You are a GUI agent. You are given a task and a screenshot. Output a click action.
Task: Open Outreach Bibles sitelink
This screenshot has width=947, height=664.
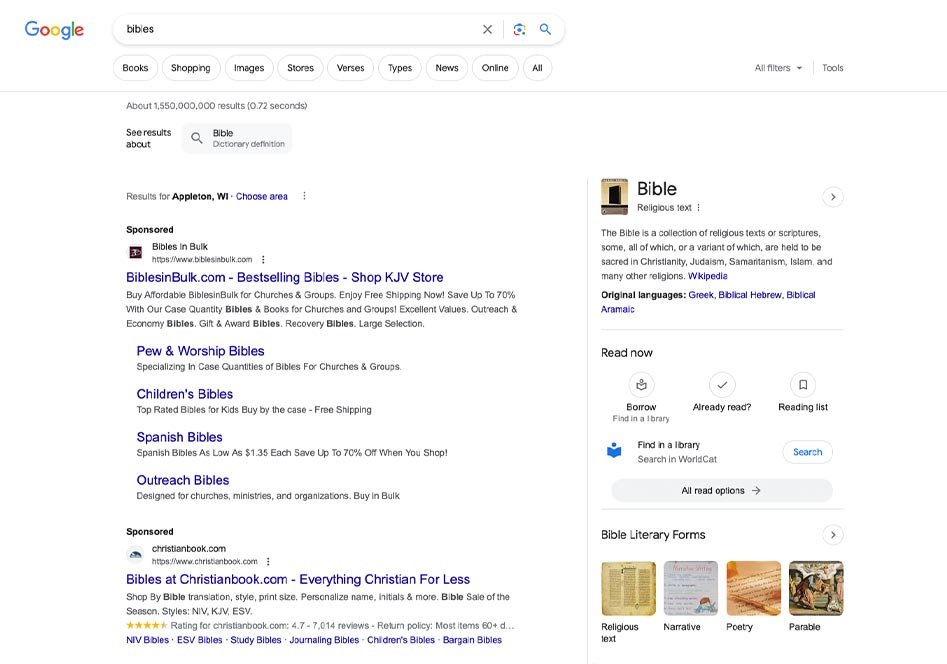pos(182,480)
